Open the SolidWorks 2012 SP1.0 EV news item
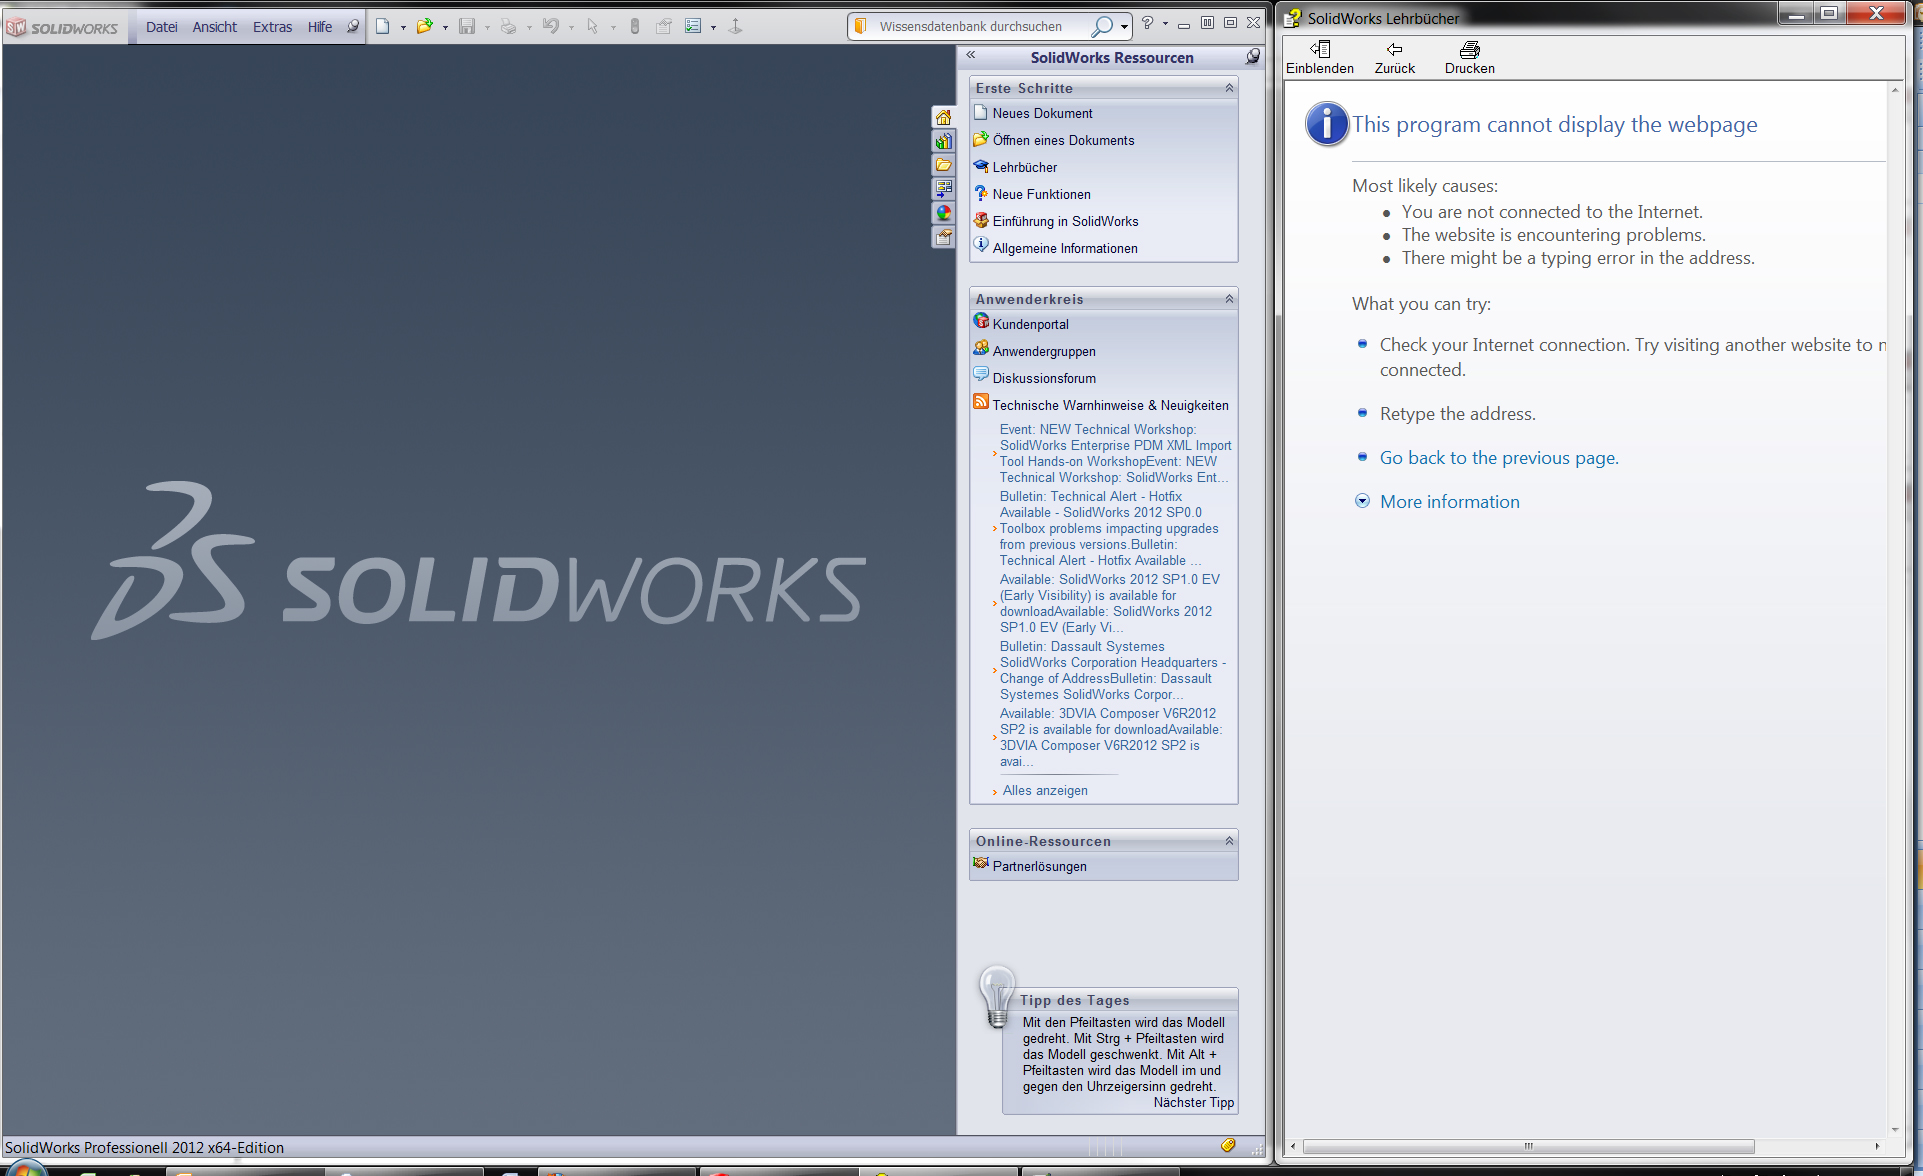The height and width of the screenshot is (1176, 1923). tap(1110, 603)
